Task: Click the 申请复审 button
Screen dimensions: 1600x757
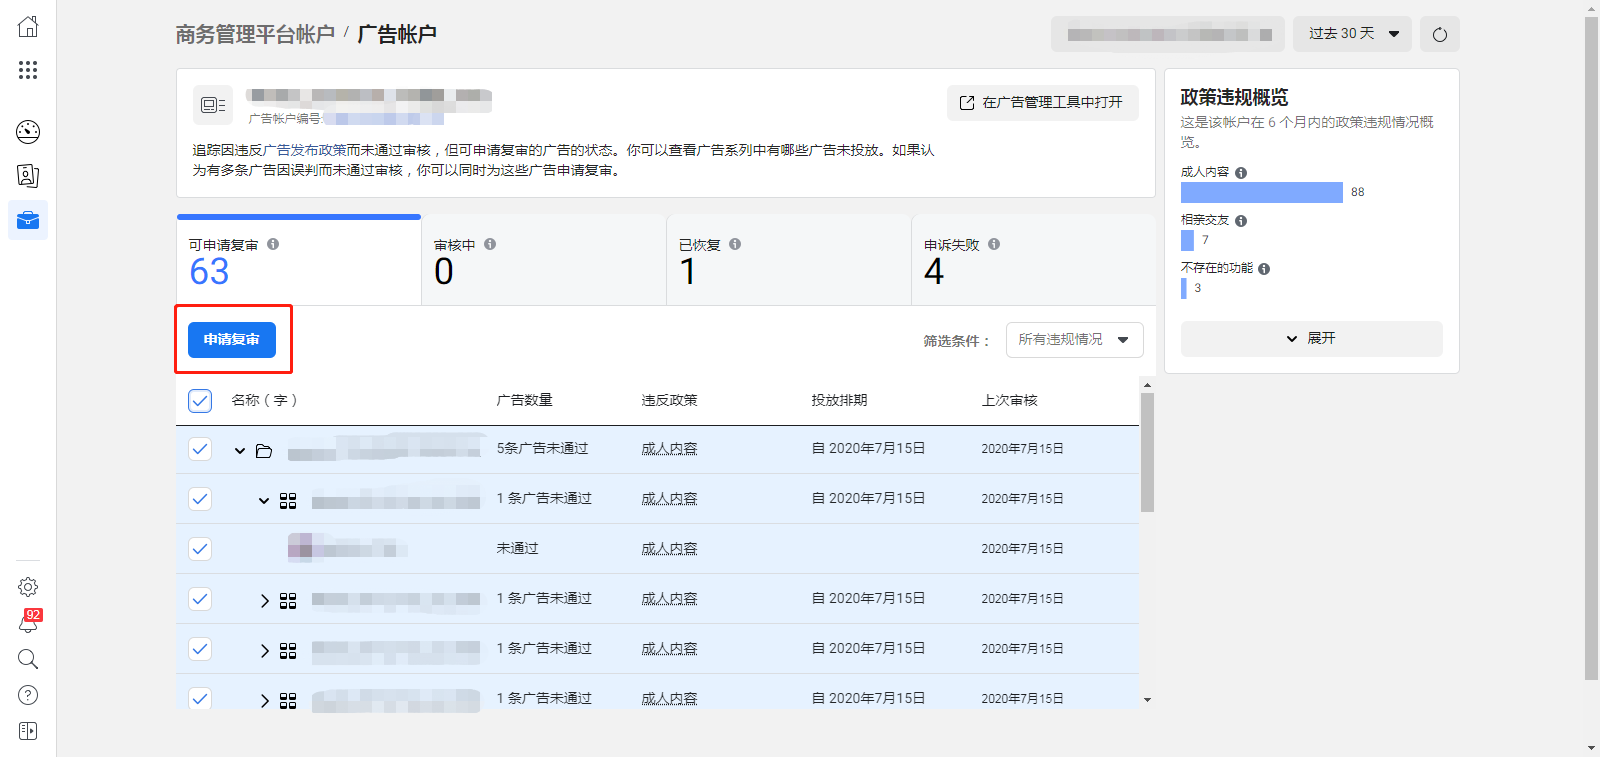Action: pos(232,340)
